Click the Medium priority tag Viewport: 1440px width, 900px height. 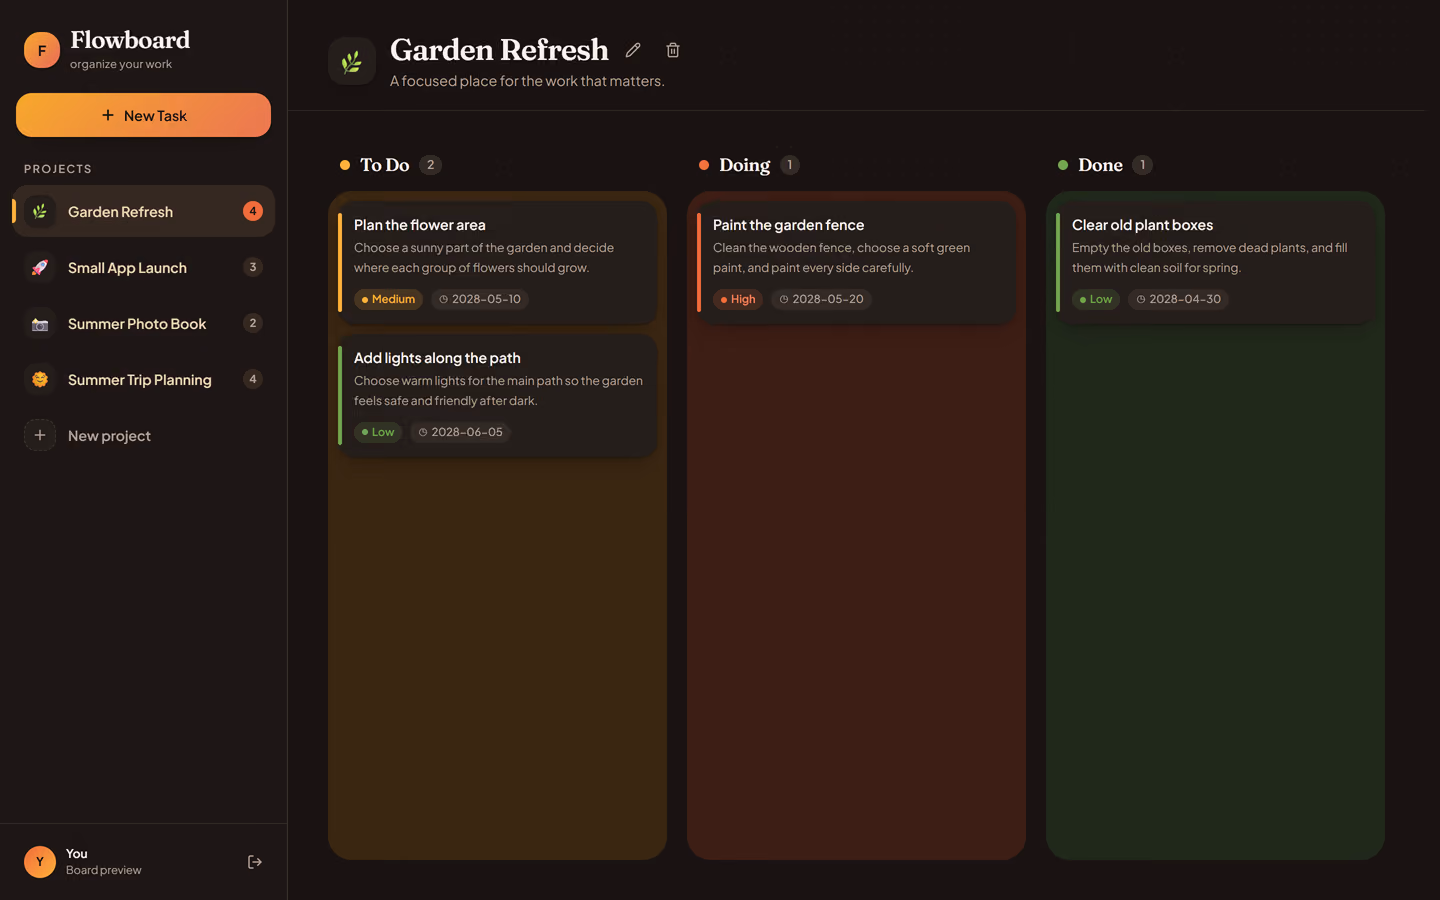[x=388, y=299]
